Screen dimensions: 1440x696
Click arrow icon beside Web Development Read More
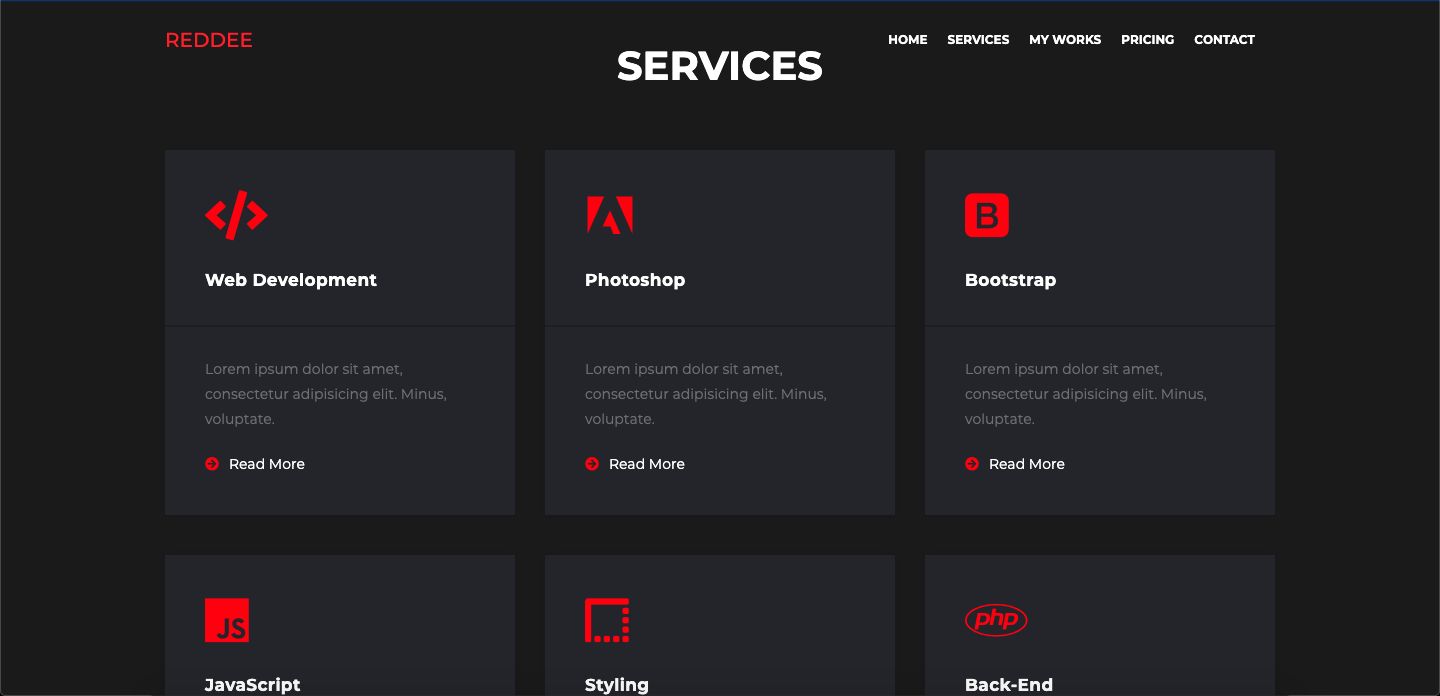click(x=212, y=464)
